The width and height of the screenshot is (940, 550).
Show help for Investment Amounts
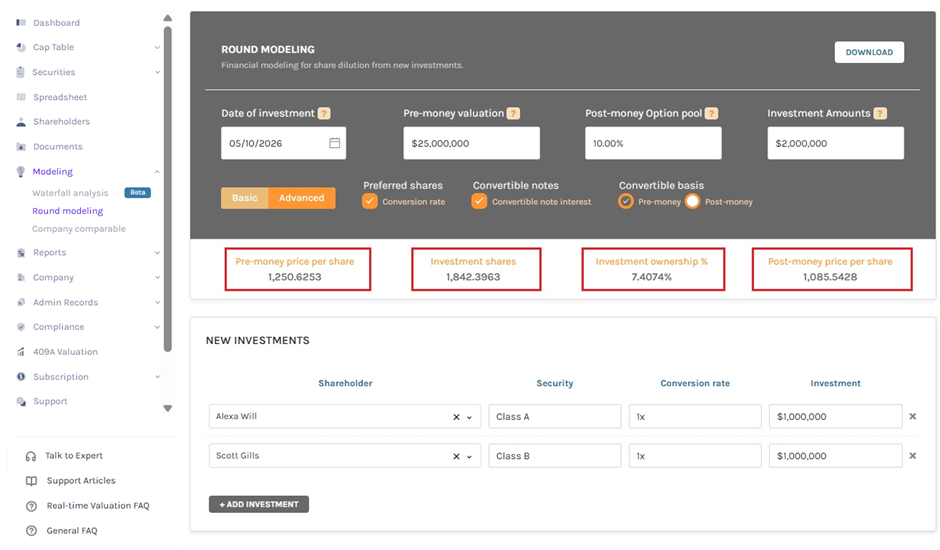coord(879,113)
